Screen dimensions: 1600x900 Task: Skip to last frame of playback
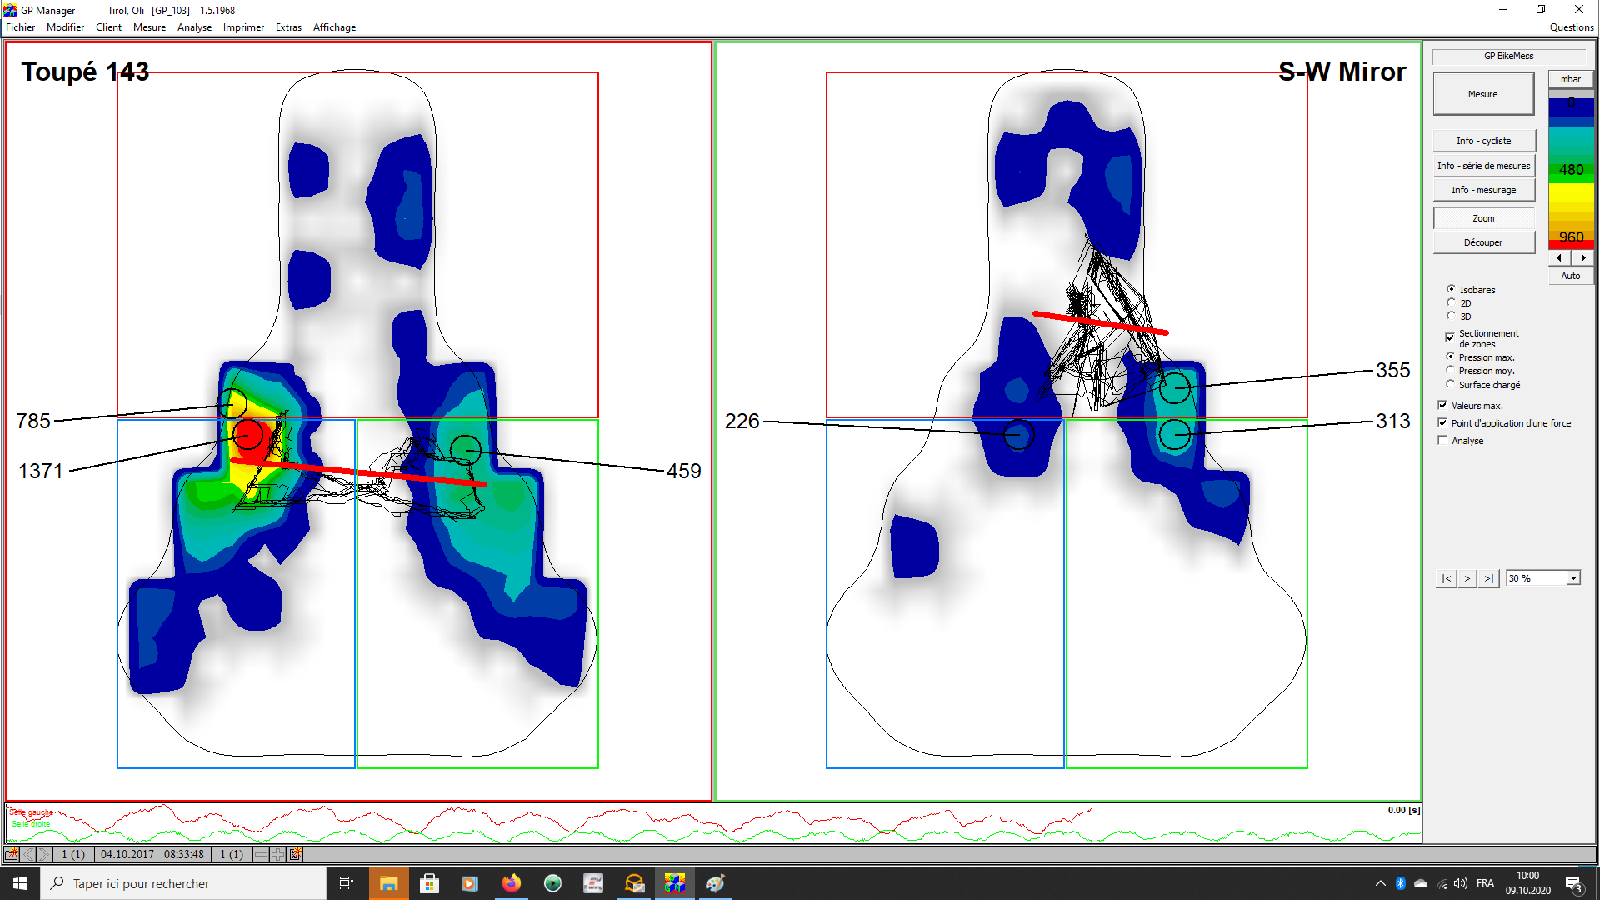coord(1489,578)
